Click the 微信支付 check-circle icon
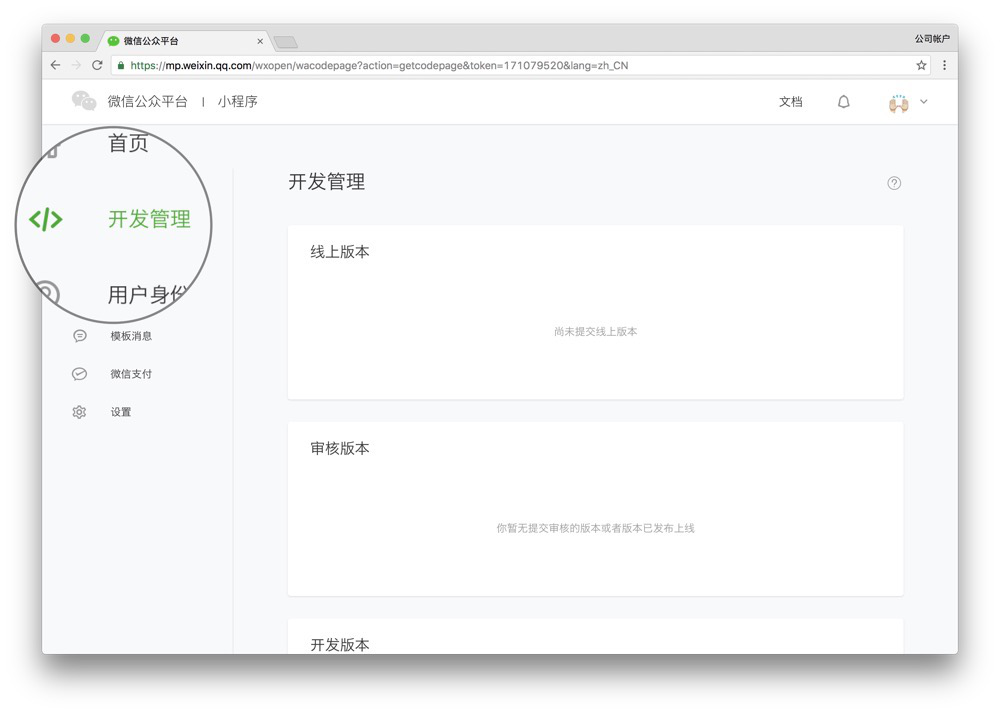Viewport: 1000px width, 714px height. (79, 373)
